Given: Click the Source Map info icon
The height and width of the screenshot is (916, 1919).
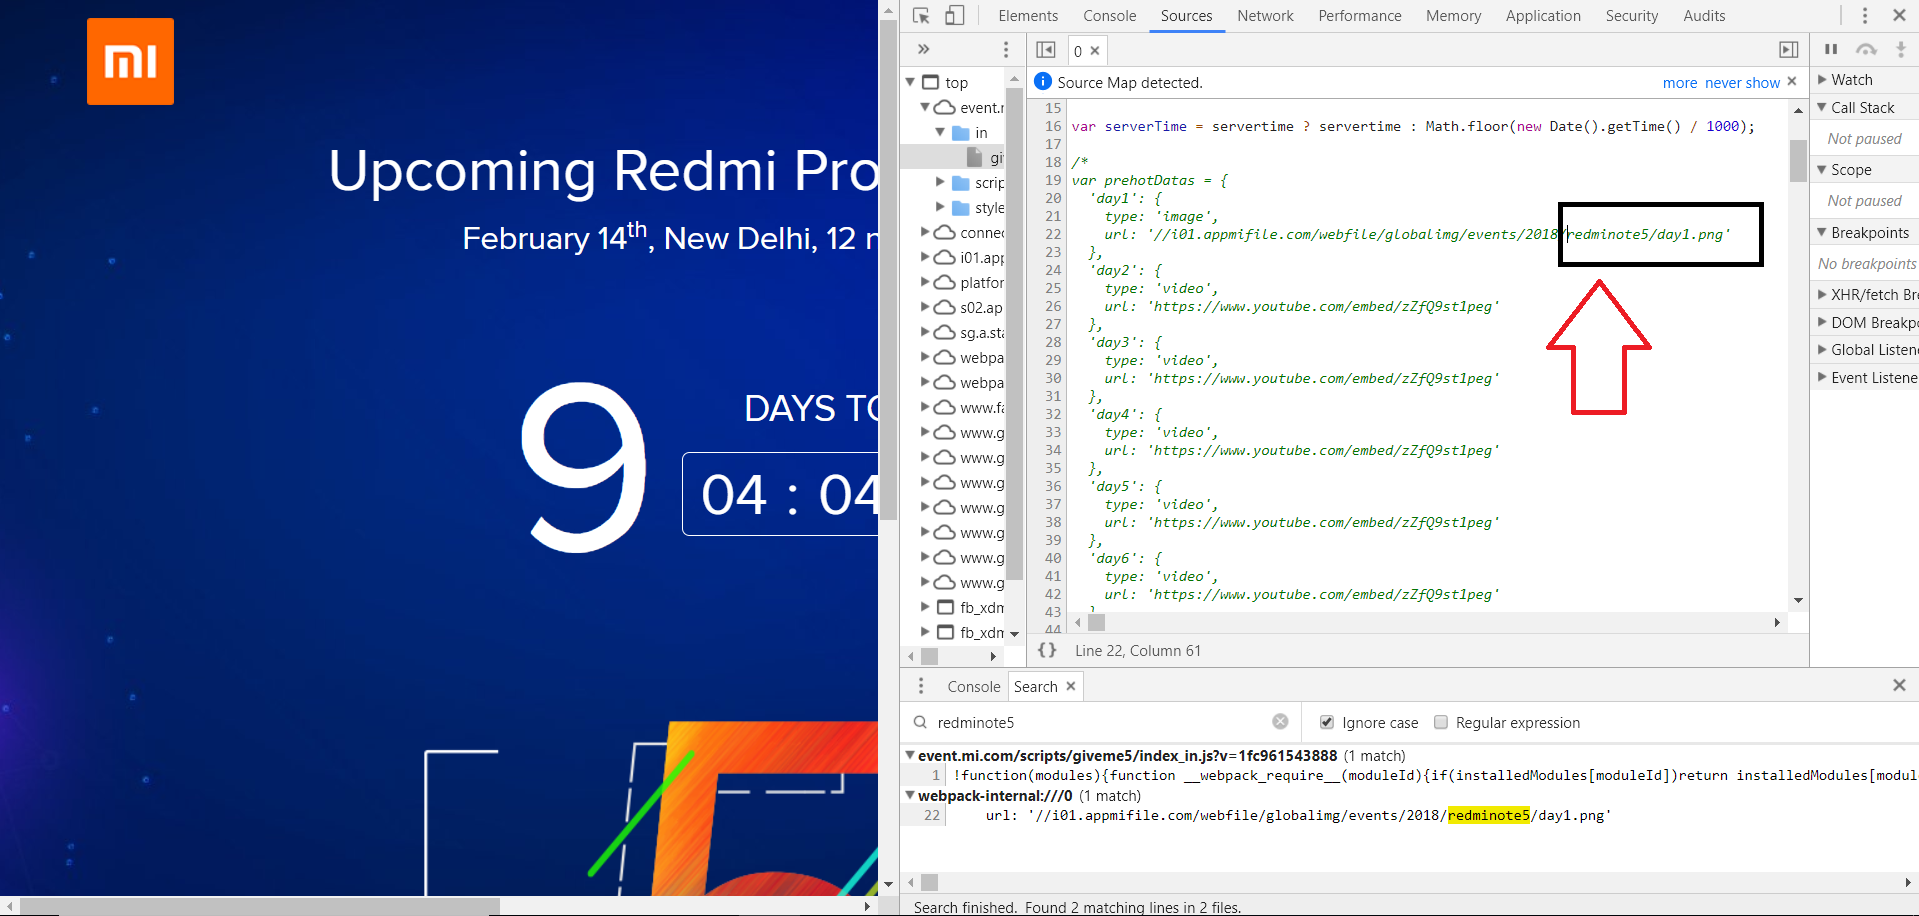Looking at the screenshot, I should pyautogui.click(x=1043, y=81).
